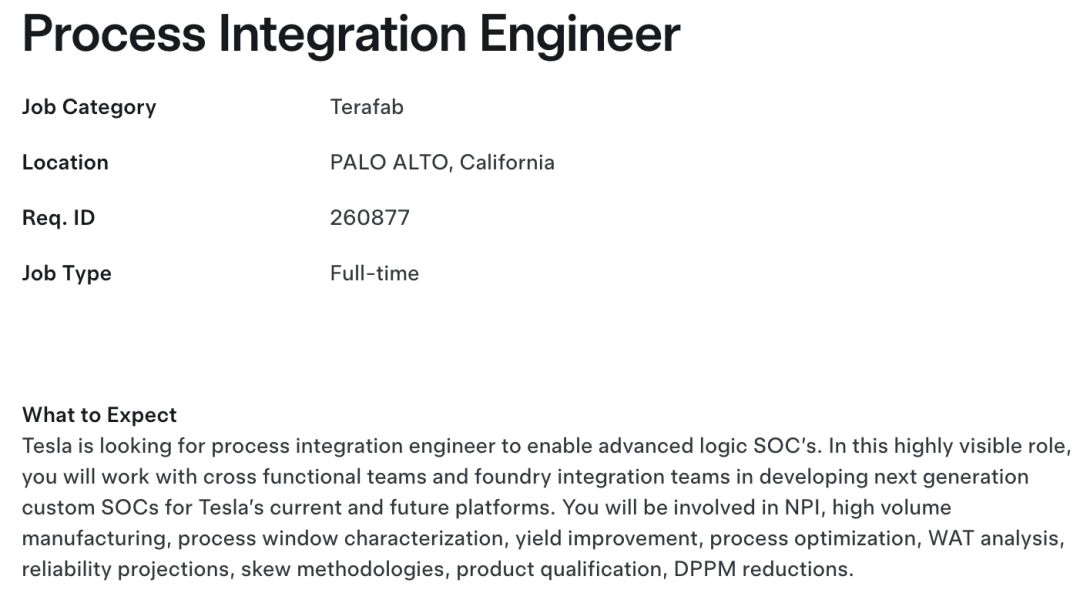This screenshot has width=1080, height=593.
Task: Click the Full-time job type value
Action: tap(374, 273)
